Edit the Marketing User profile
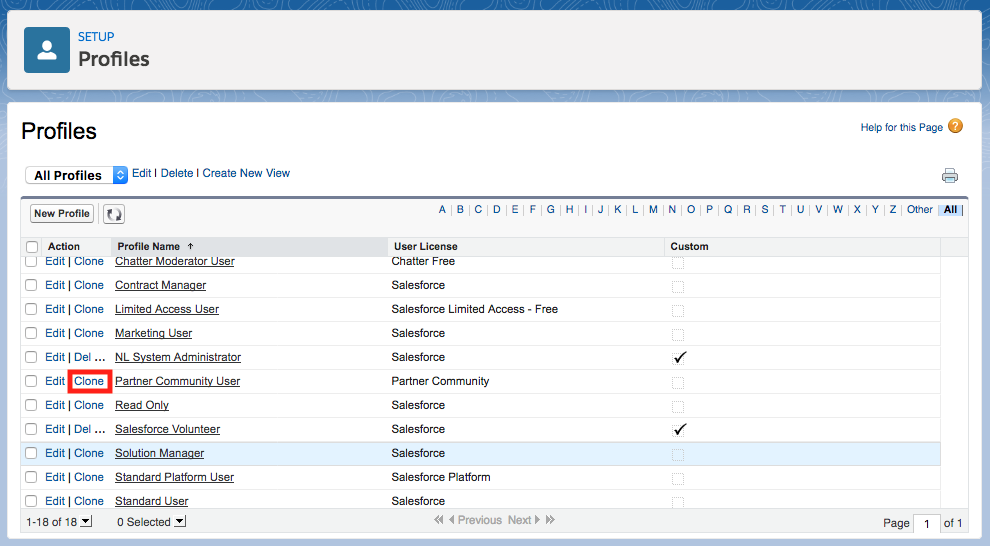The height and width of the screenshot is (546, 990). pos(55,333)
